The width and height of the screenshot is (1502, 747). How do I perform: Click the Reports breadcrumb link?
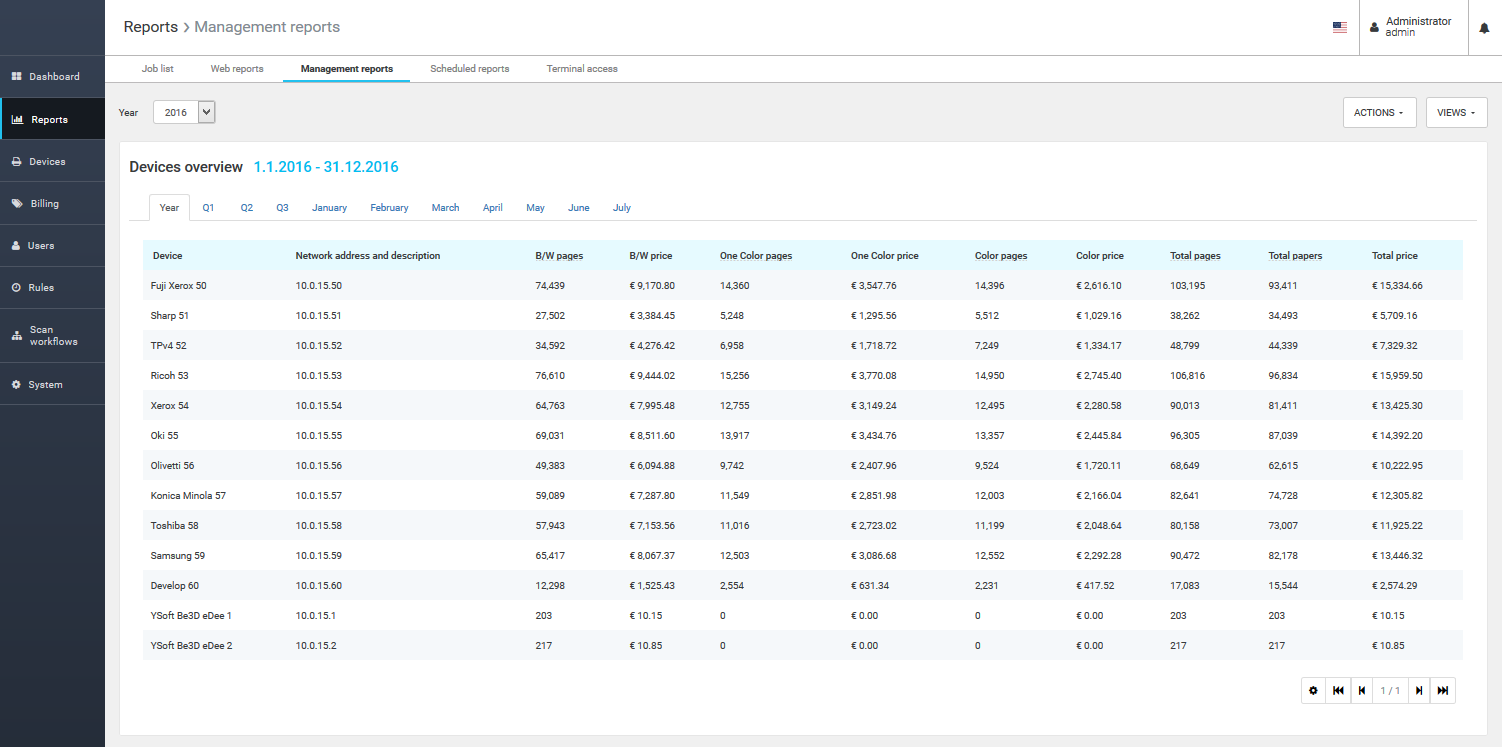(x=150, y=27)
